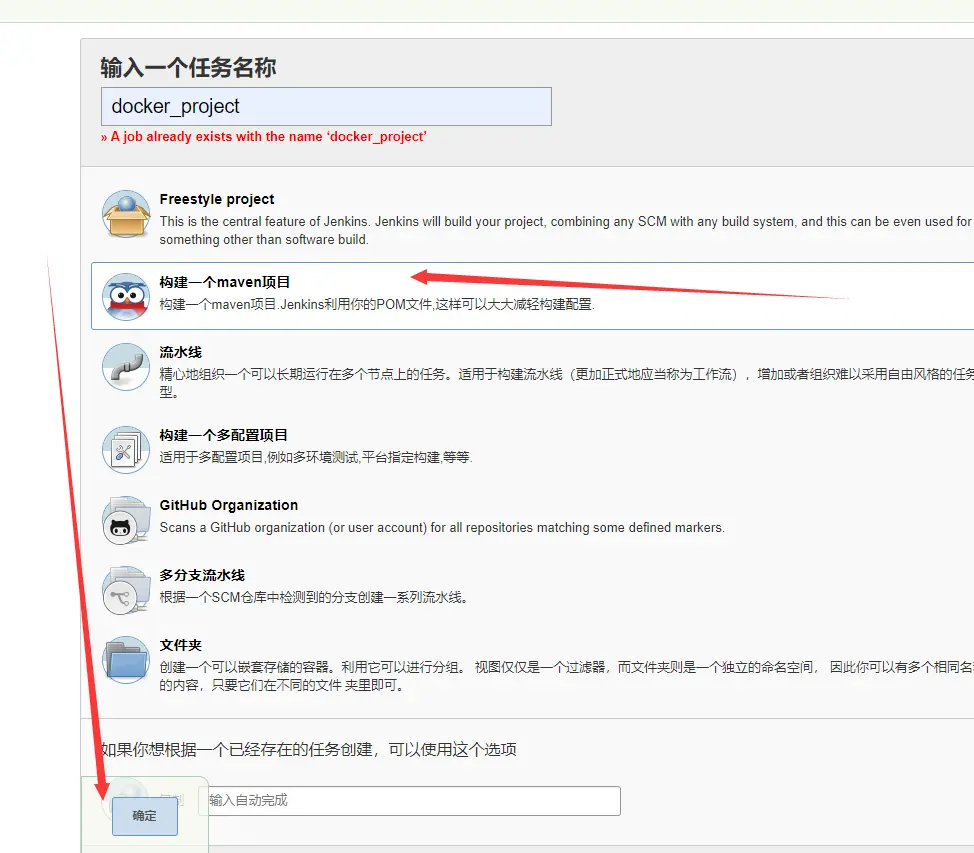Select the GitHub Organization title
Image resolution: width=974 pixels, height=853 pixels.
tap(229, 505)
